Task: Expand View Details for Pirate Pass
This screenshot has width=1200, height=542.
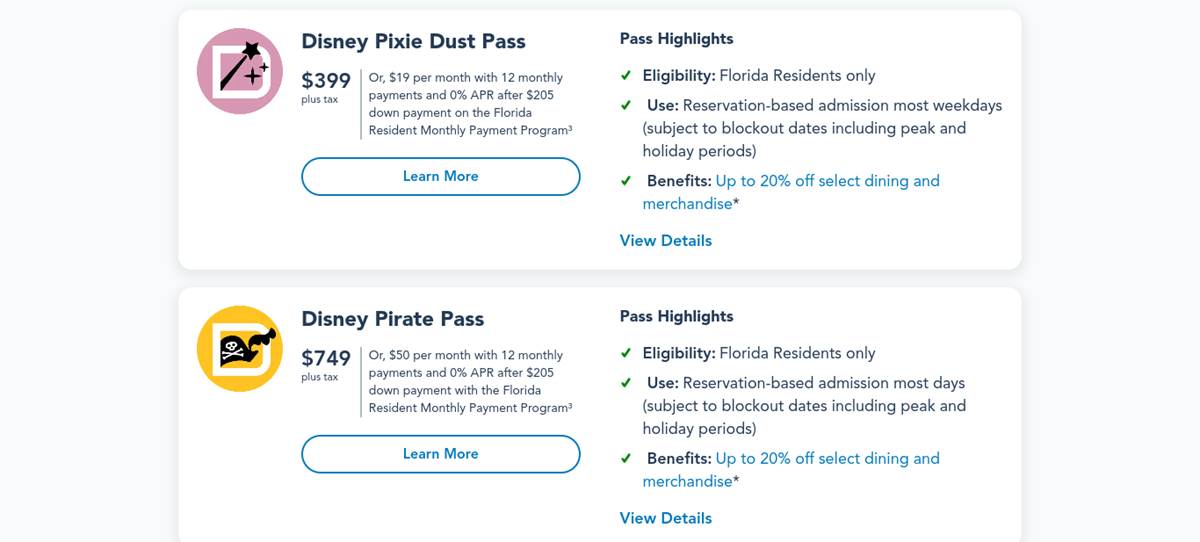Action: (x=666, y=518)
